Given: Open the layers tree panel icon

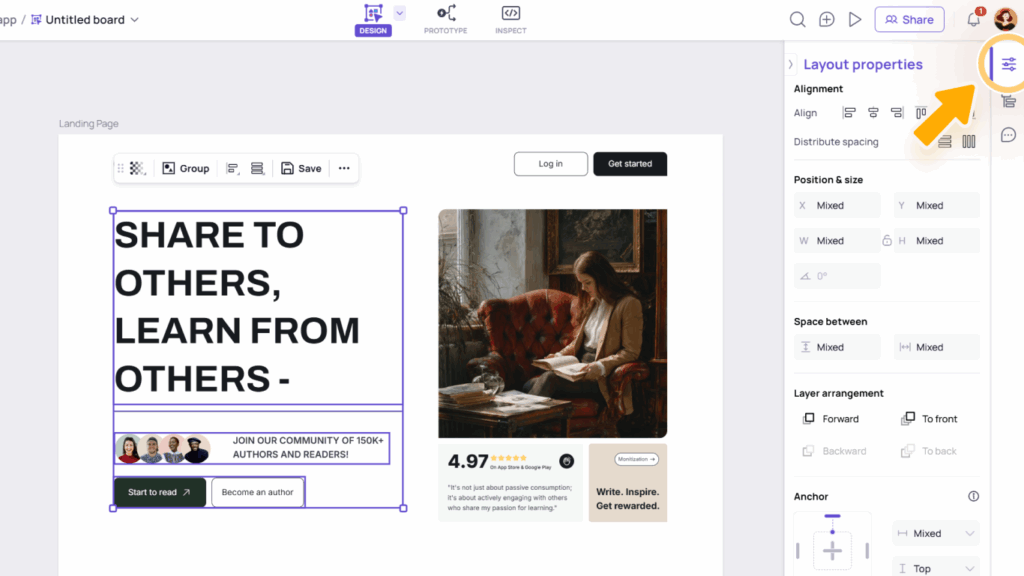Looking at the screenshot, I should click(1008, 100).
